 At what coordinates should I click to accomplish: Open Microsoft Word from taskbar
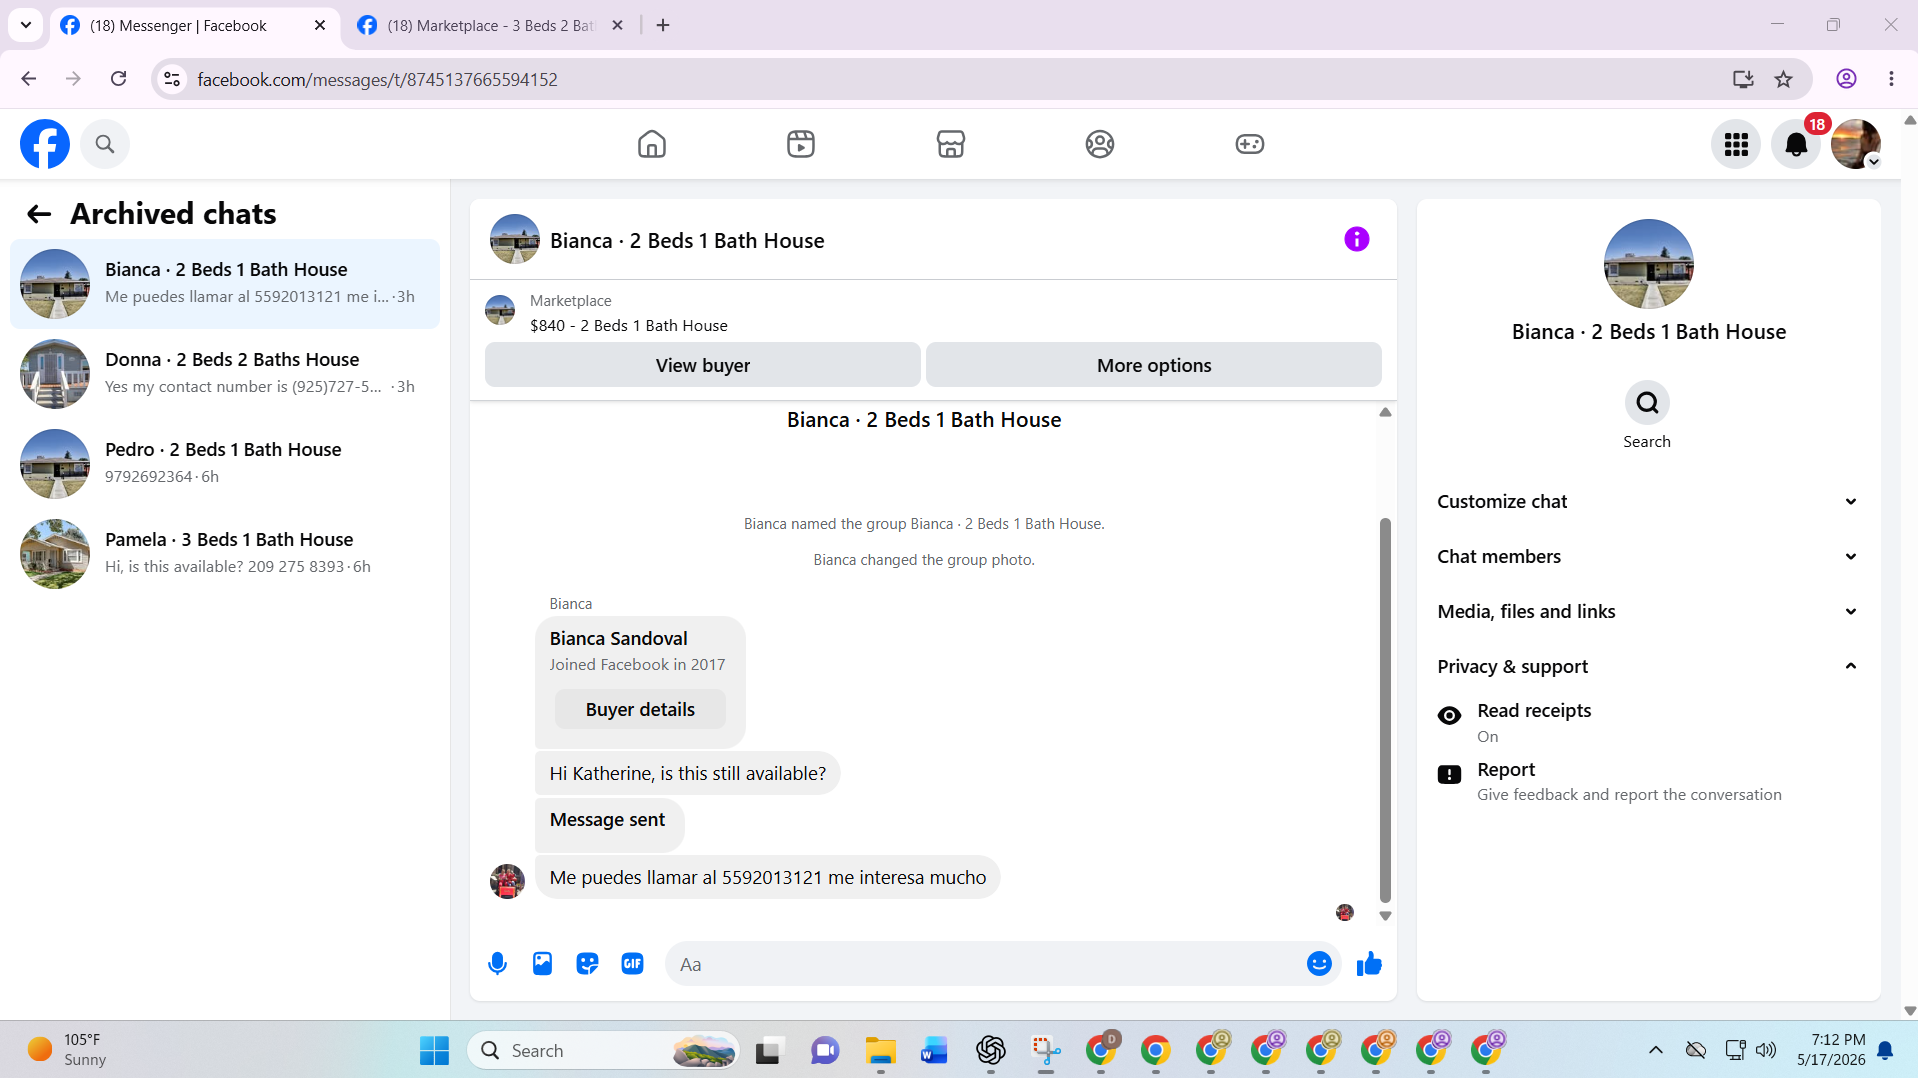935,1050
